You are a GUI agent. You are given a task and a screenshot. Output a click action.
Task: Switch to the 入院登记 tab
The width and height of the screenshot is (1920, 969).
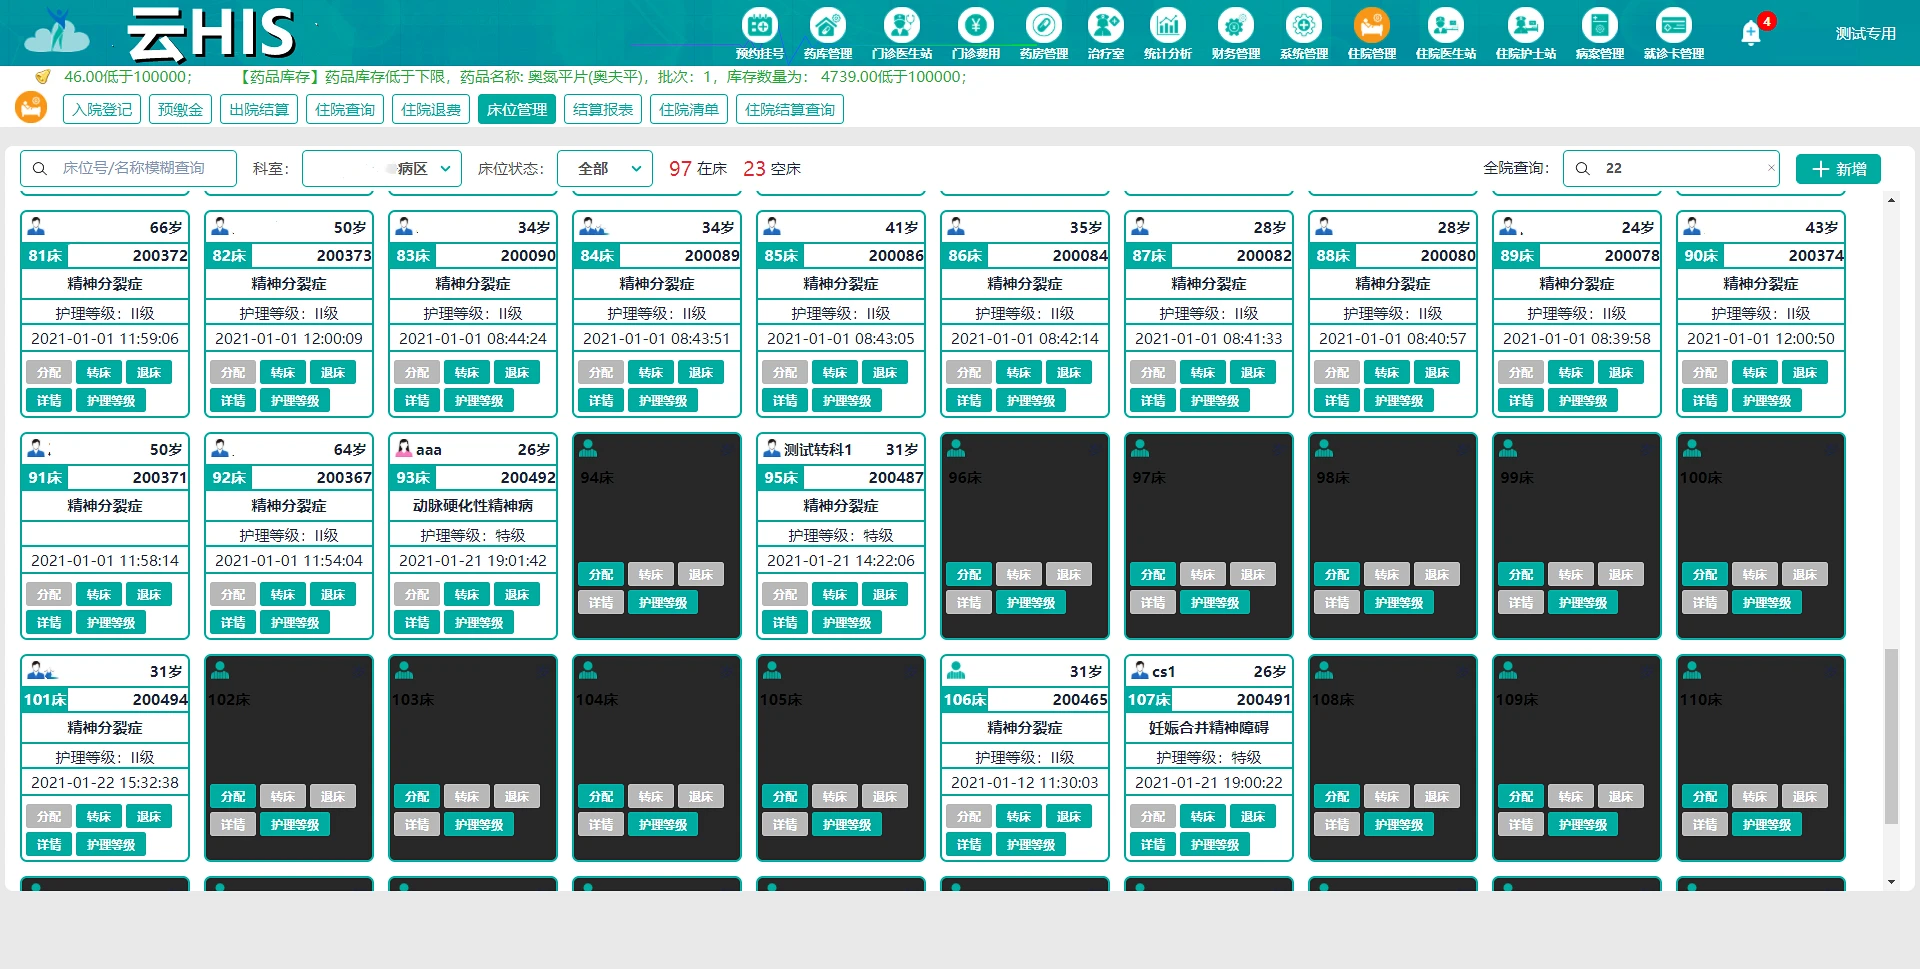(x=102, y=109)
